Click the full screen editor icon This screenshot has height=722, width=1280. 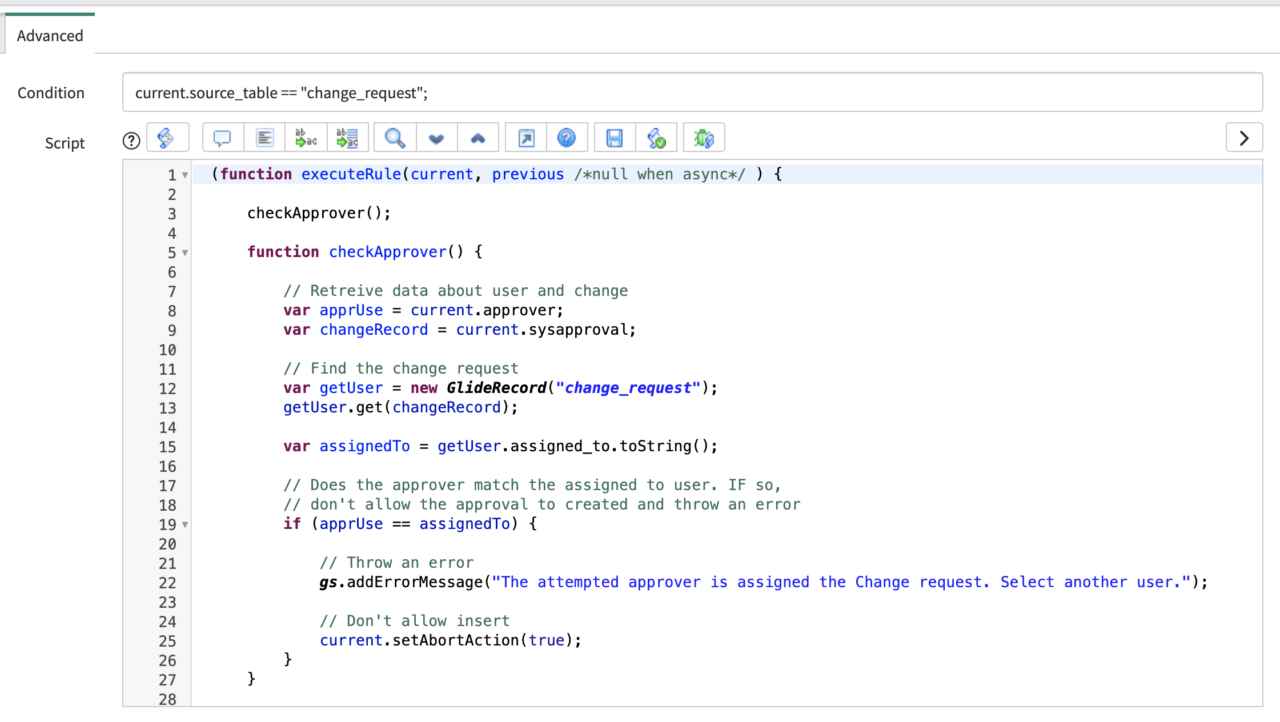point(526,138)
